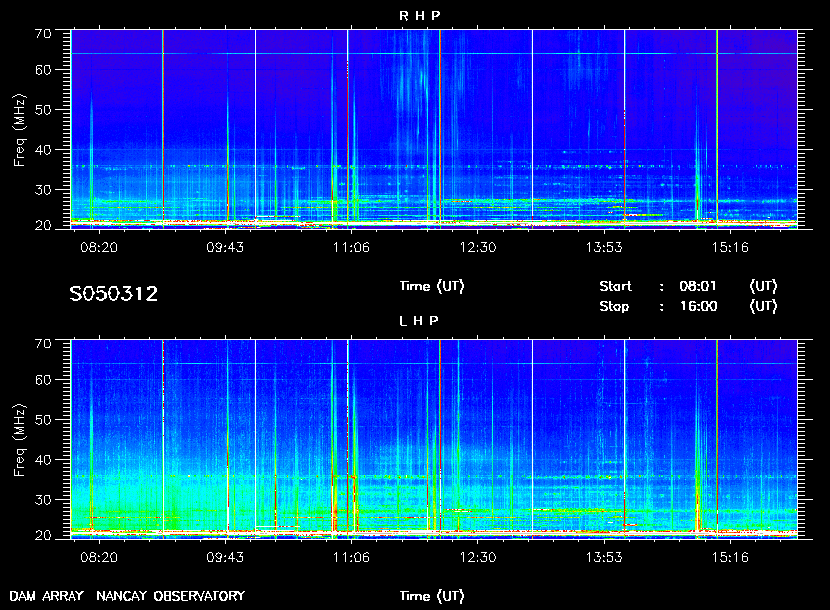Click the "13:53" time tick under LHP plot
The height and width of the screenshot is (610, 830).
604,557
